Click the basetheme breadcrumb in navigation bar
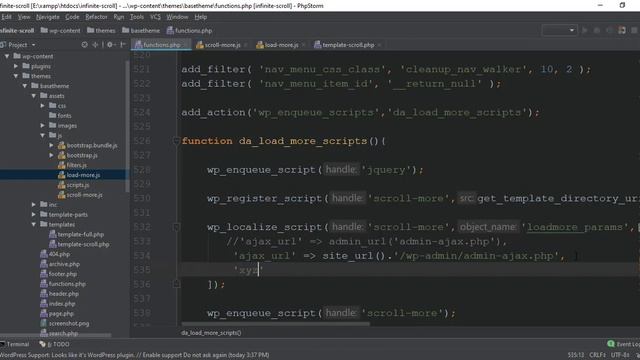The height and width of the screenshot is (360, 640). tap(141, 30)
